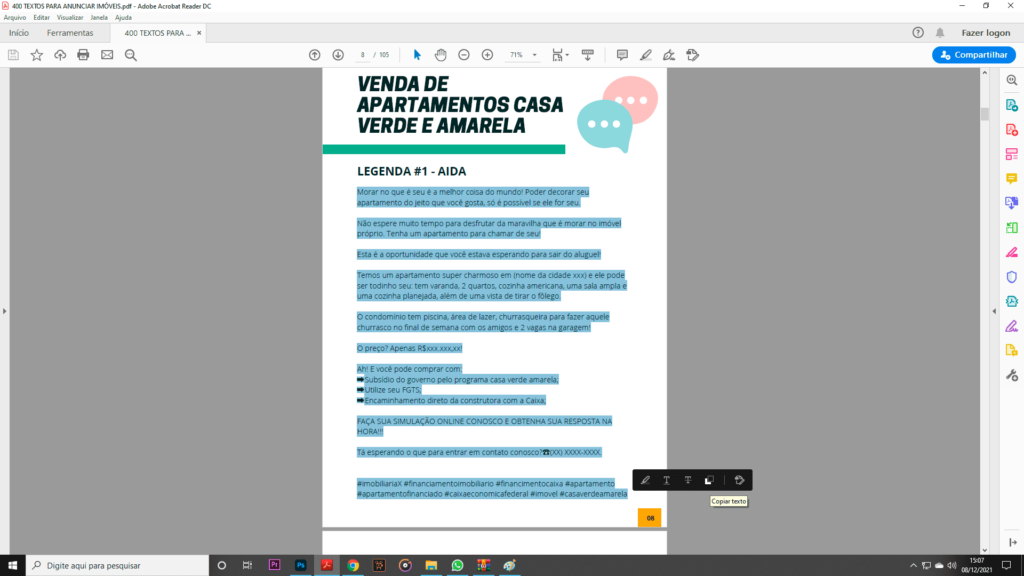This screenshot has height=576, width=1024.
Task: Open the Visualizar menu
Action: click(x=70, y=18)
